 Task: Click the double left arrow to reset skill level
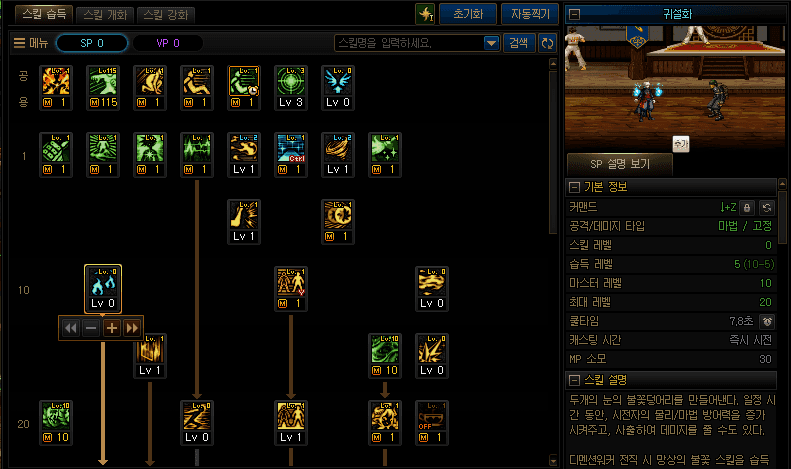click(71, 328)
